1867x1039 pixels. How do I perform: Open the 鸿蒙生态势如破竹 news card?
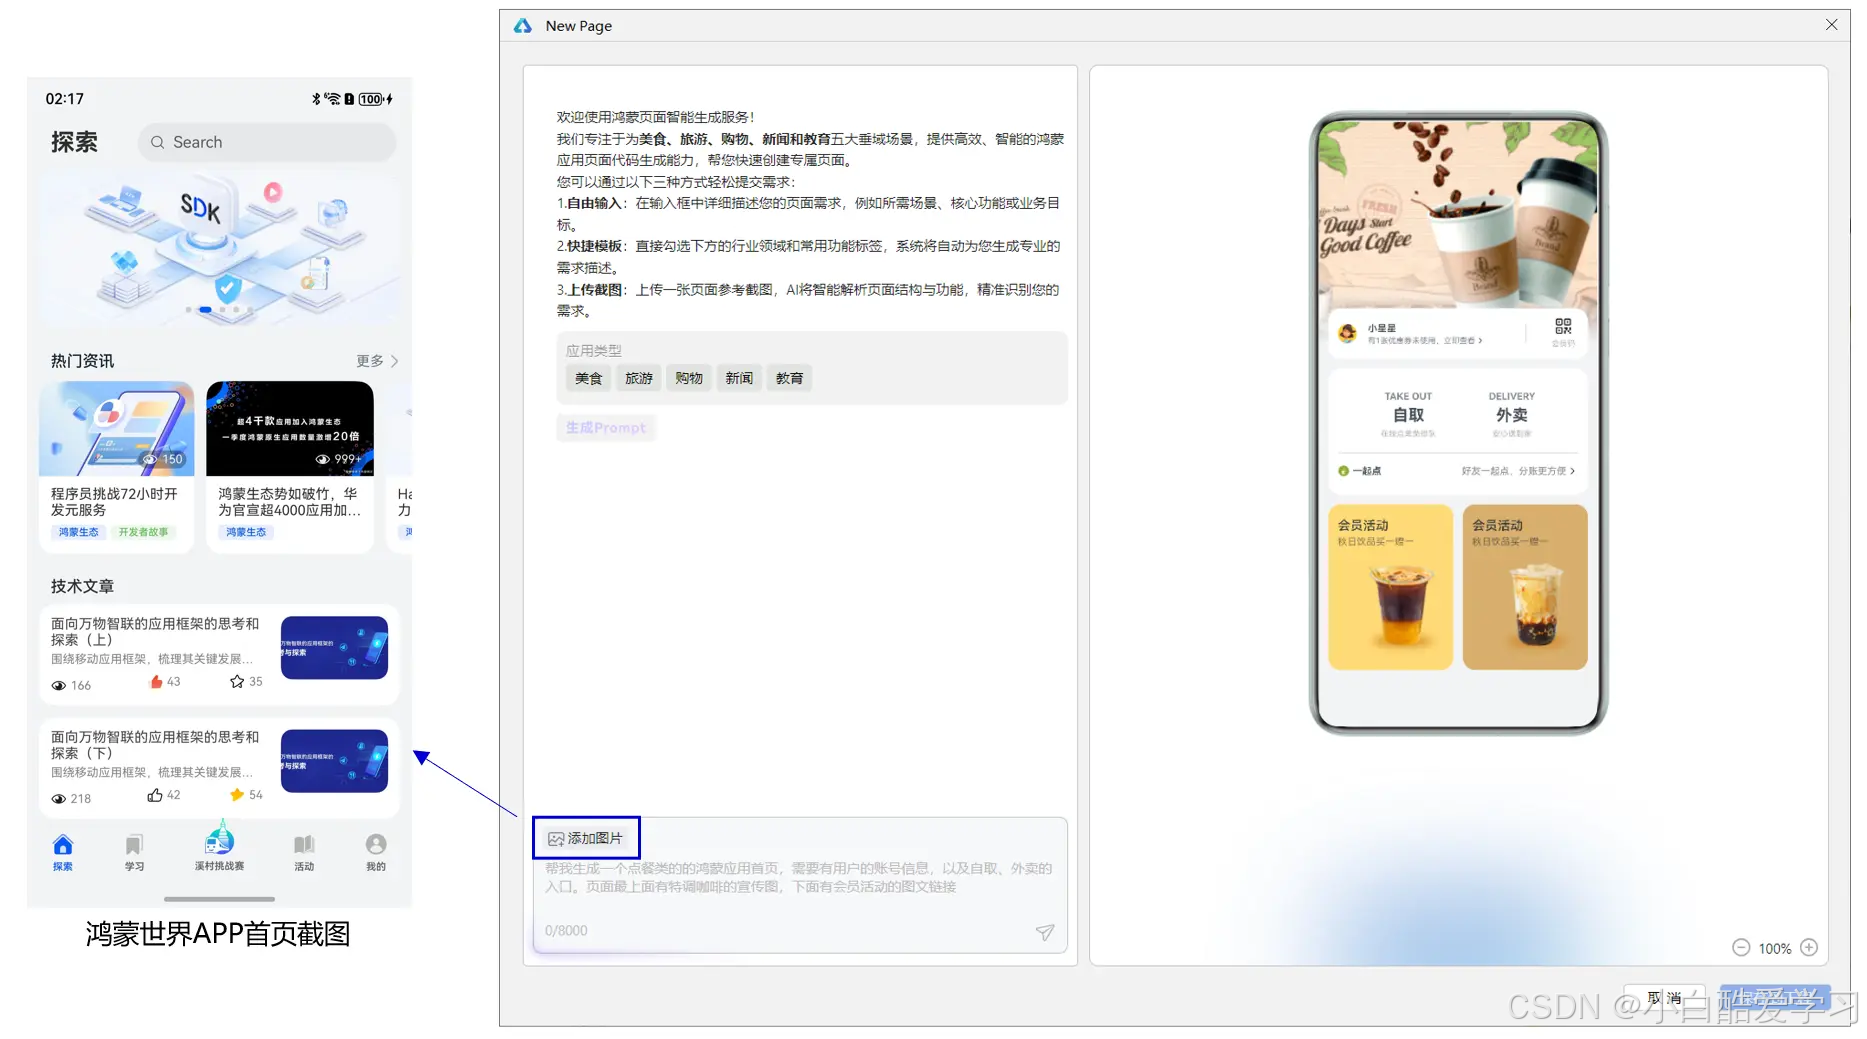point(289,465)
